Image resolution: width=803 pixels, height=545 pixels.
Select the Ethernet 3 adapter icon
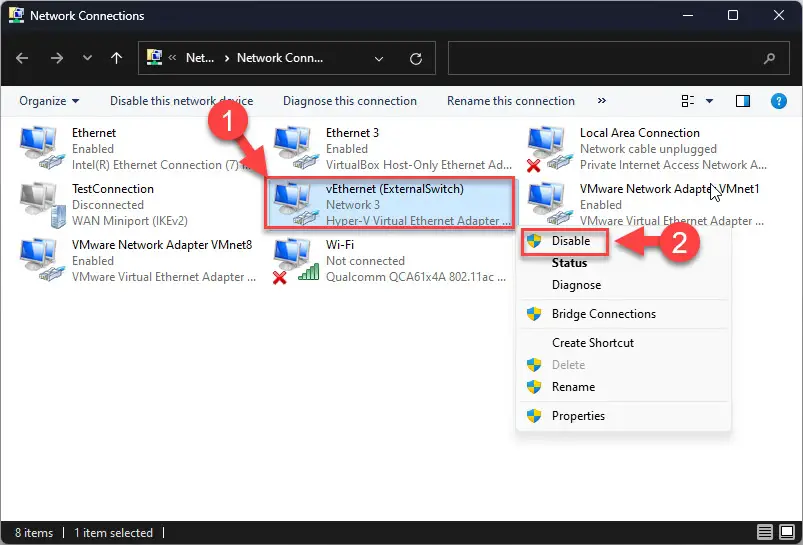pyautogui.click(x=296, y=149)
